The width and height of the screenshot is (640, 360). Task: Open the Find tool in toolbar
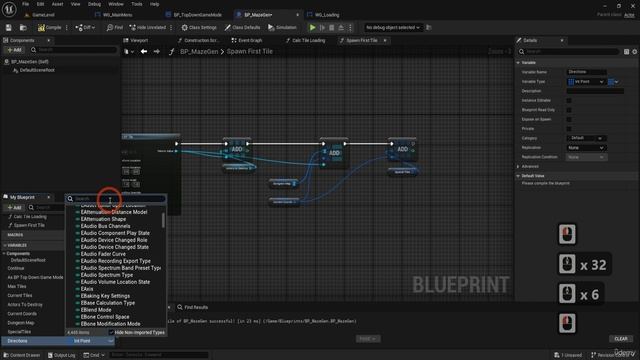pos(115,27)
